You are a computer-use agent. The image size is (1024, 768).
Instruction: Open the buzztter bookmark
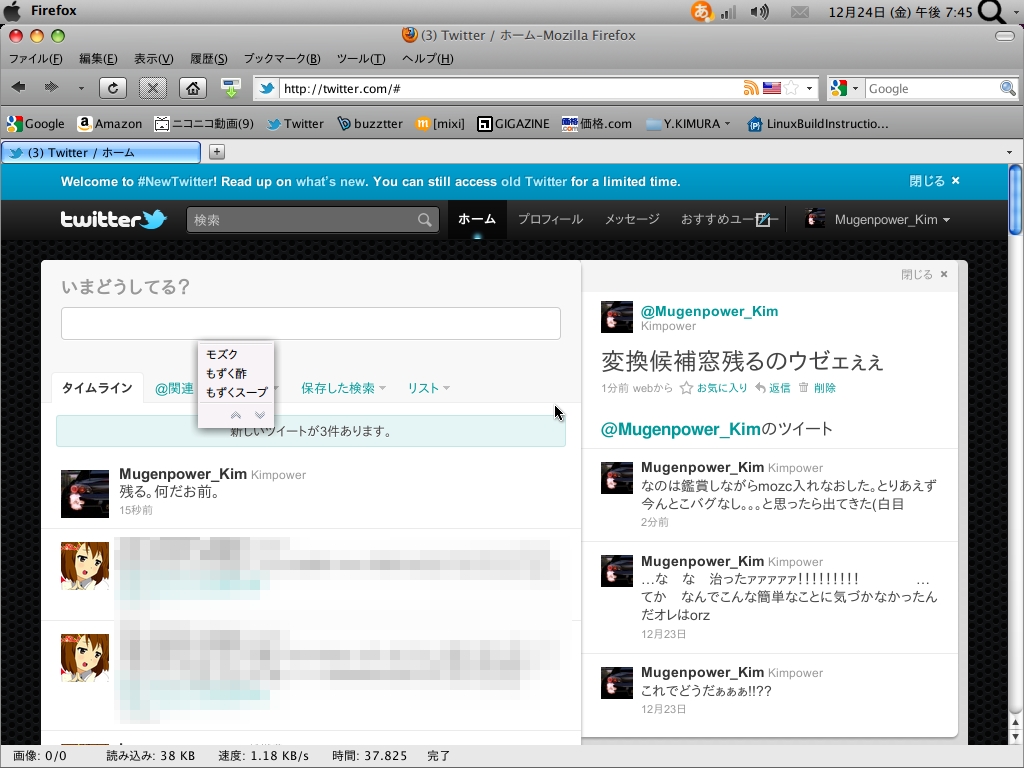pyautogui.click(x=370, y=123)
